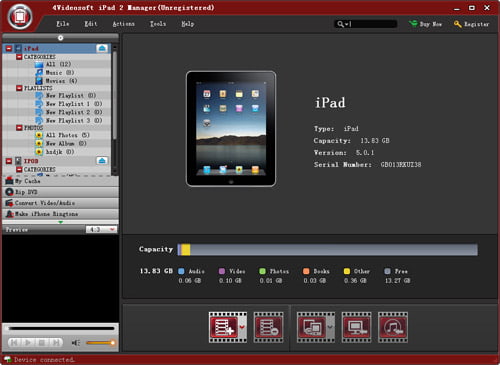This screenshot has height=365, width=500.
Task: Click the Add File filmstrip button
Action: tap(224, 327)
